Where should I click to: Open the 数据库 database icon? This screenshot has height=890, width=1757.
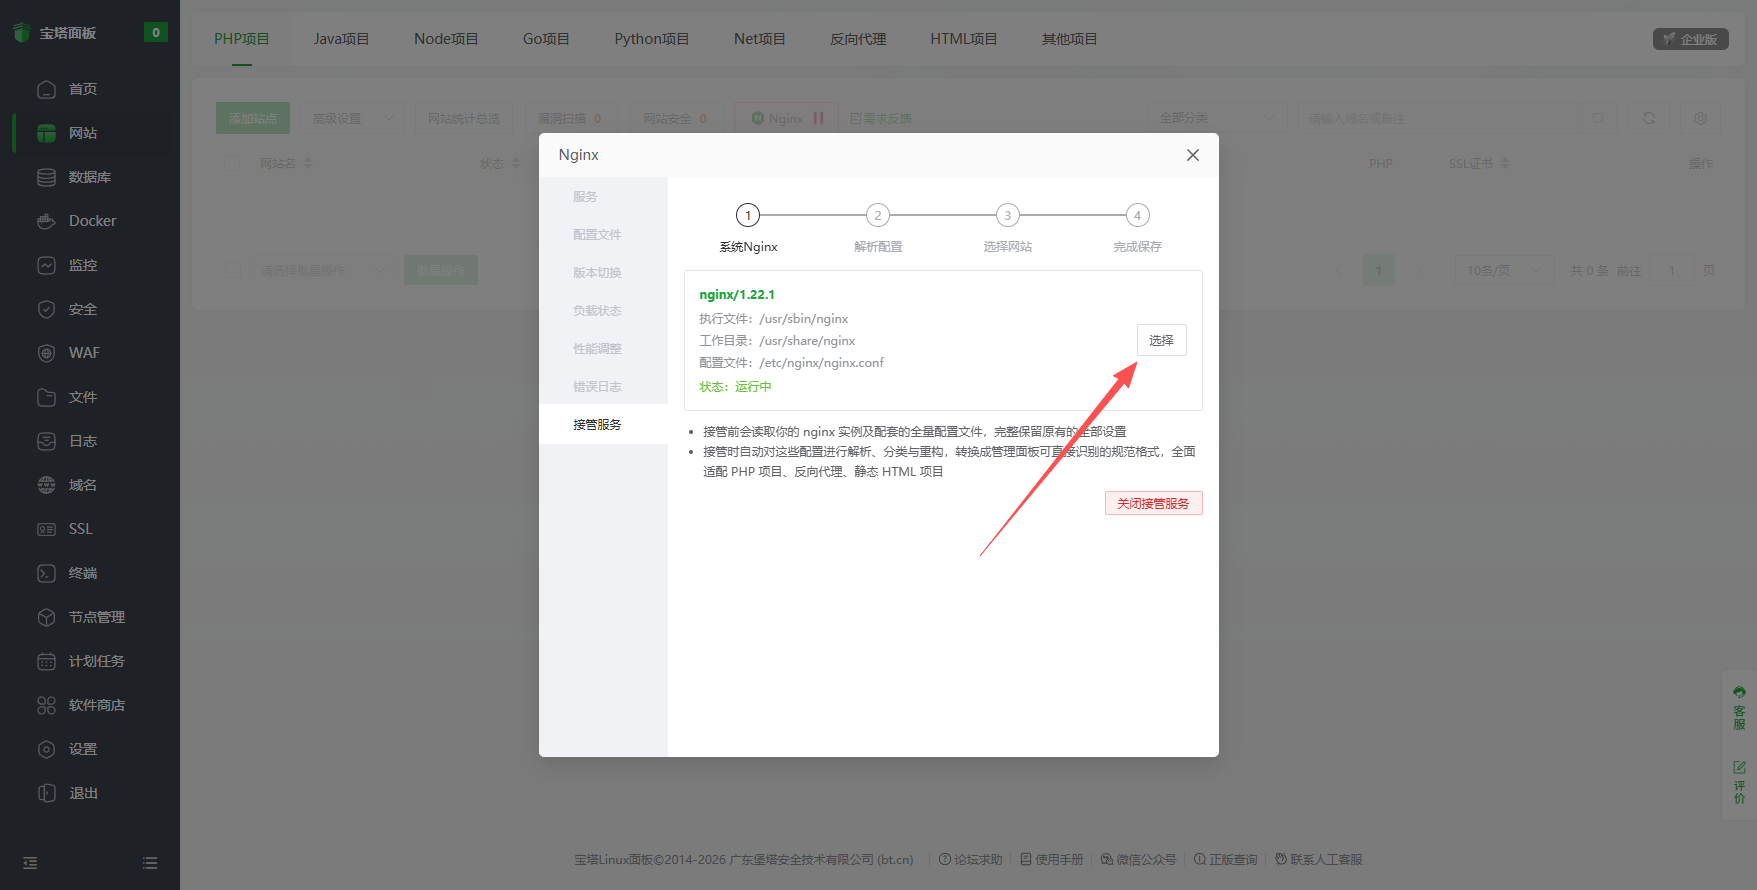click(x=46, y=177)
